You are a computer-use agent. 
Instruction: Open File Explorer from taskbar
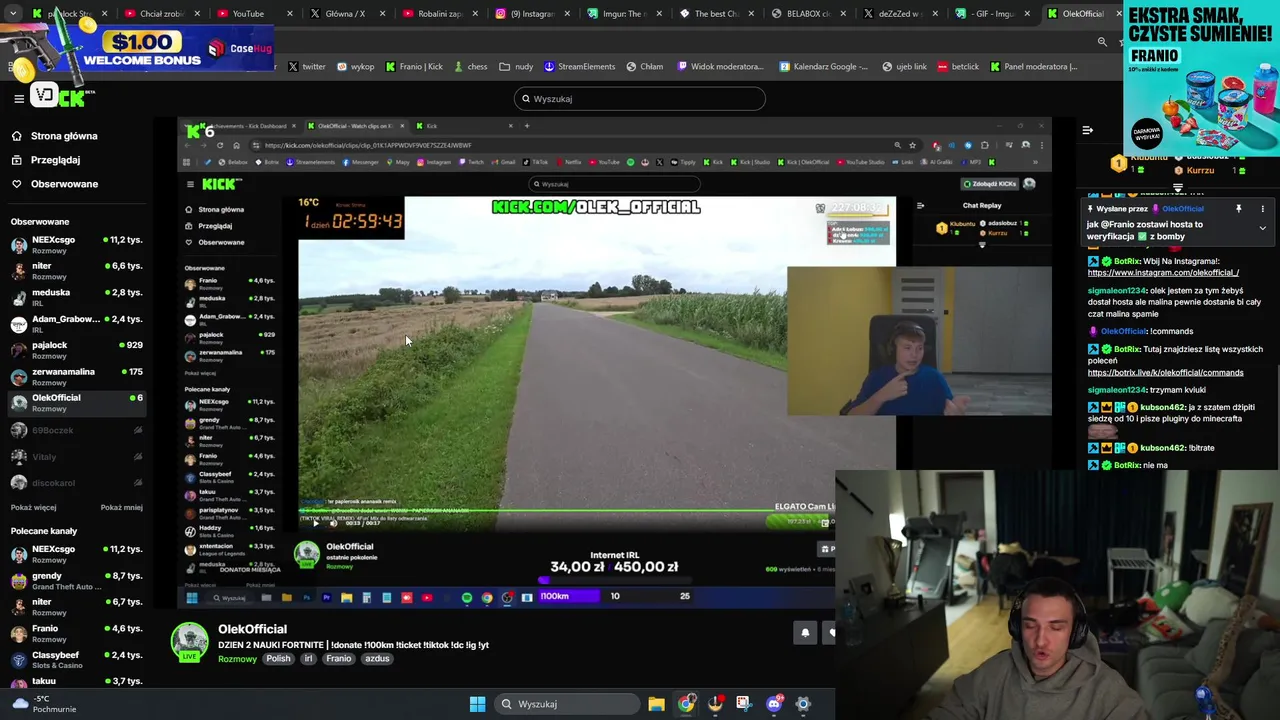pos(656,704)
